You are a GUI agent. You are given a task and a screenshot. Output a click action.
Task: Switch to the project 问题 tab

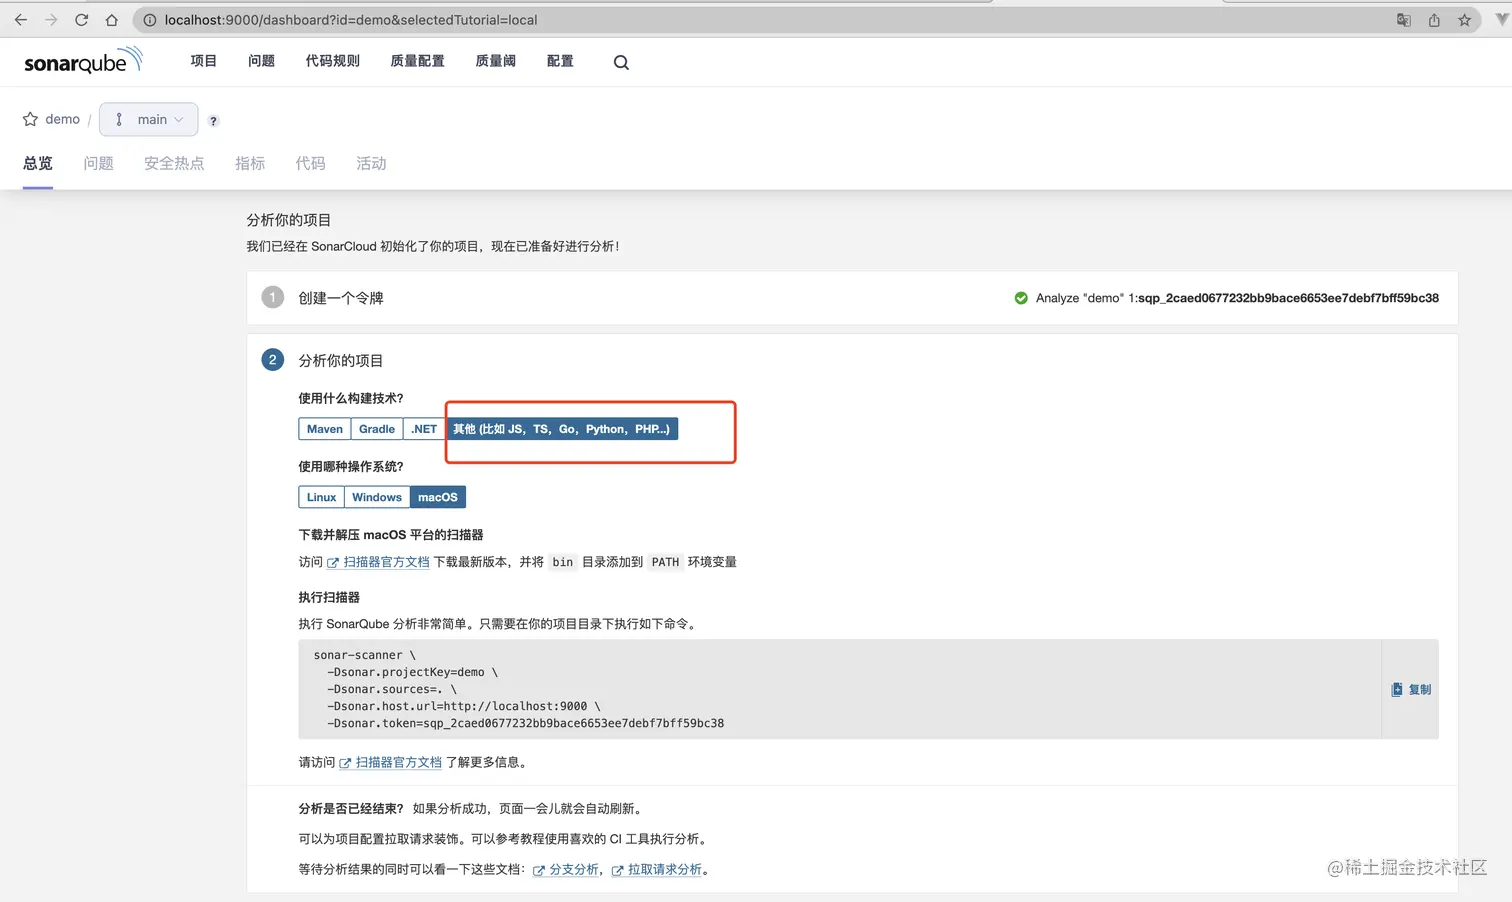tap(98, 163)
